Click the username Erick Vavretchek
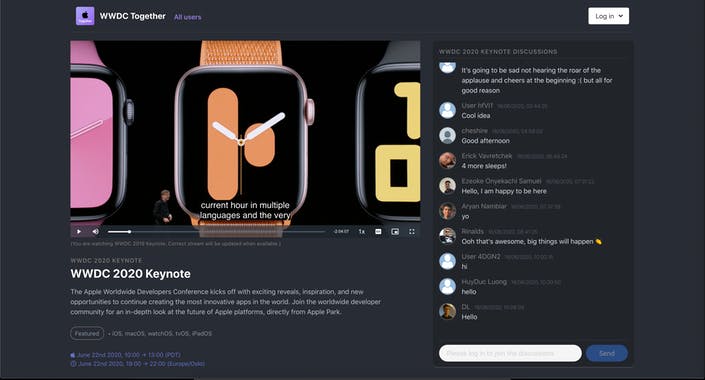The width and height of the screenshot is (705, 380). pos(486,156)
